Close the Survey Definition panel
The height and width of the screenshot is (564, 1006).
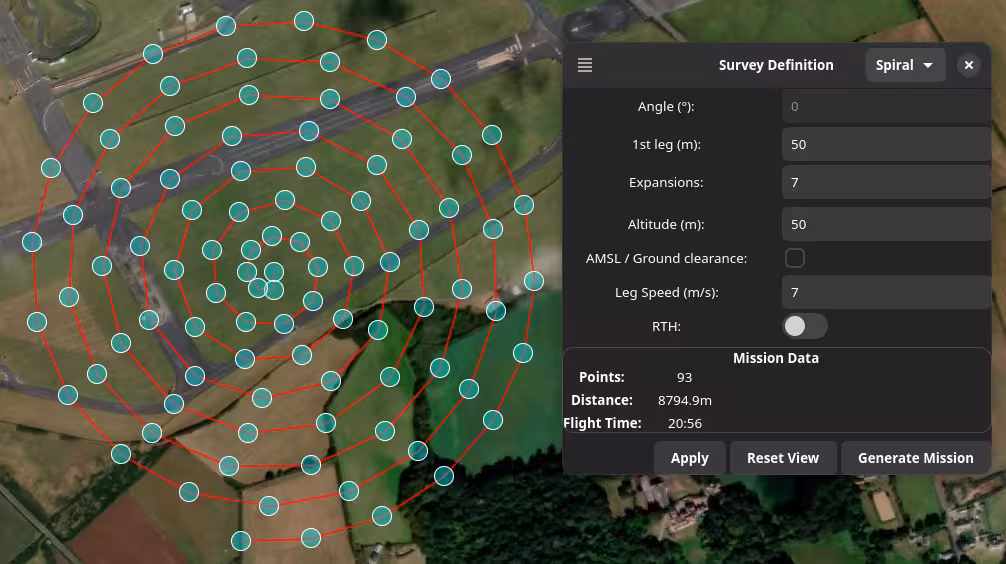pyautogui.click(x=968, y=65)
